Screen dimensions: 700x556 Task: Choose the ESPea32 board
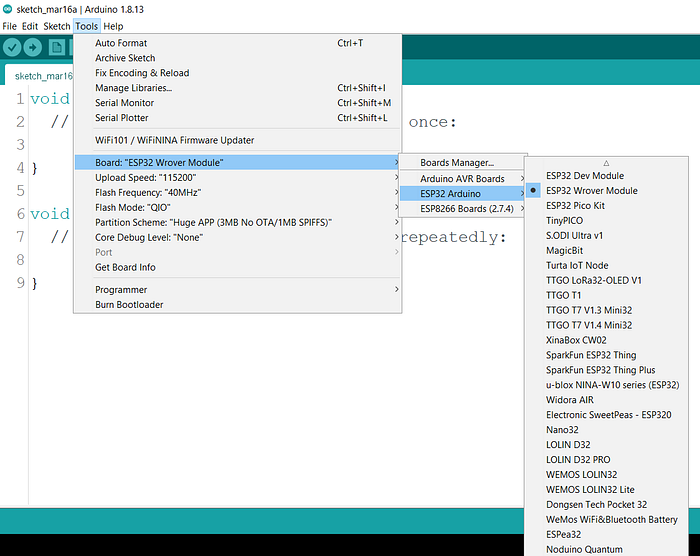[x=606, y=535]
